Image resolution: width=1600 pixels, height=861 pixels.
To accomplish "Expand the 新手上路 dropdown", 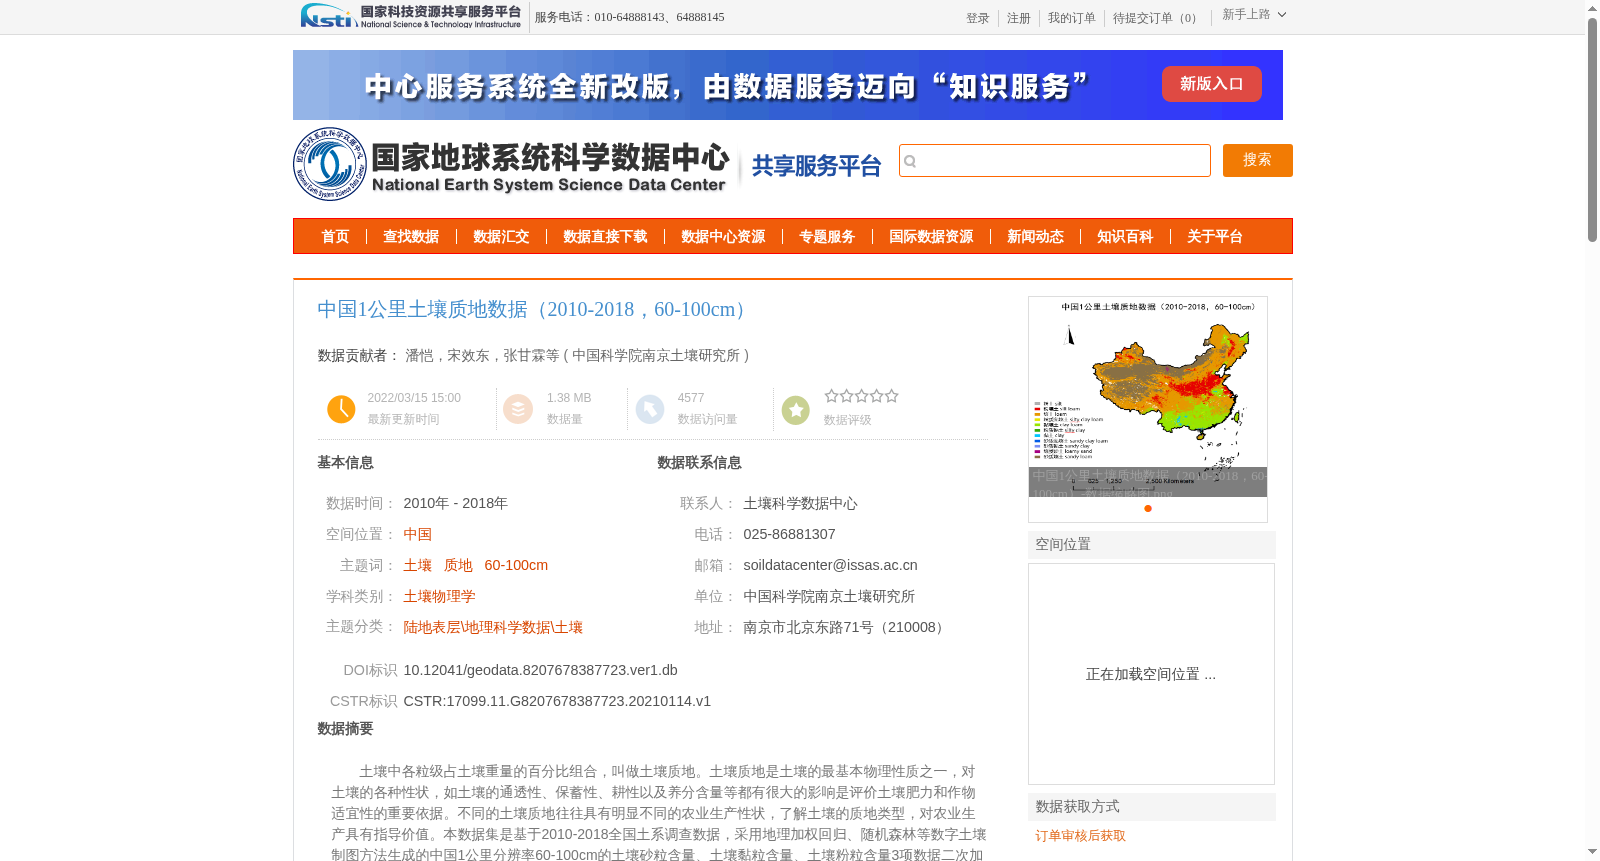I will tap(1254, 15).
